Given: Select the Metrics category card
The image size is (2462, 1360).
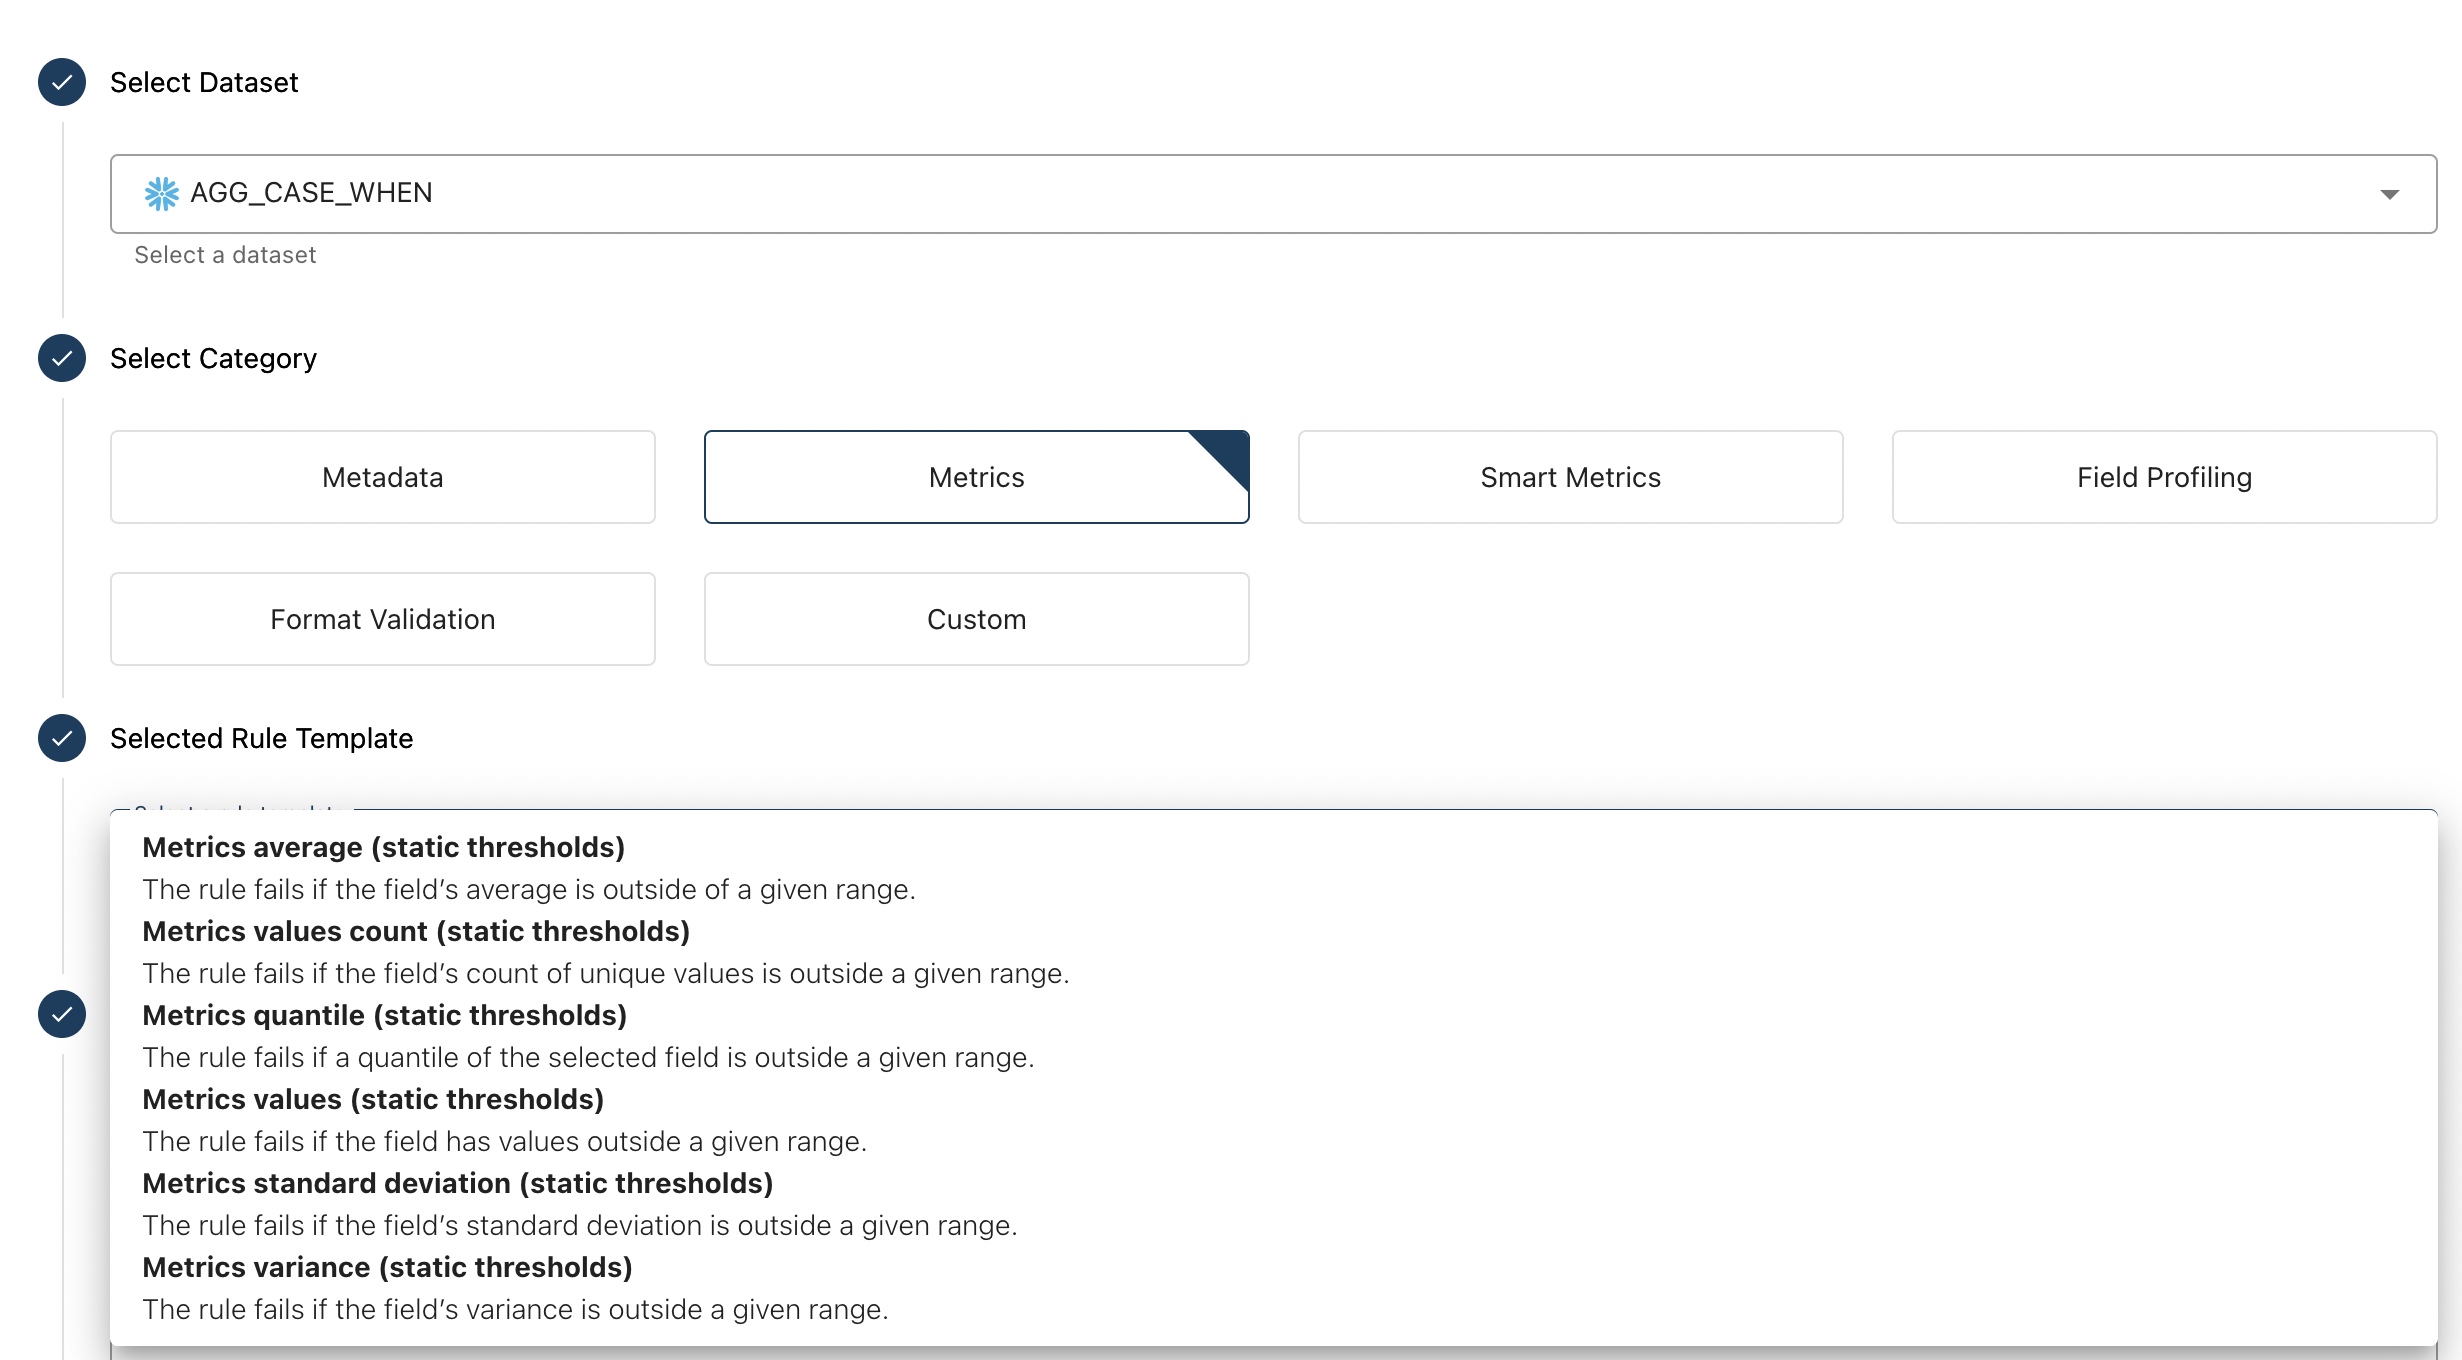Looking at the screenshot, I should (976, 477).
